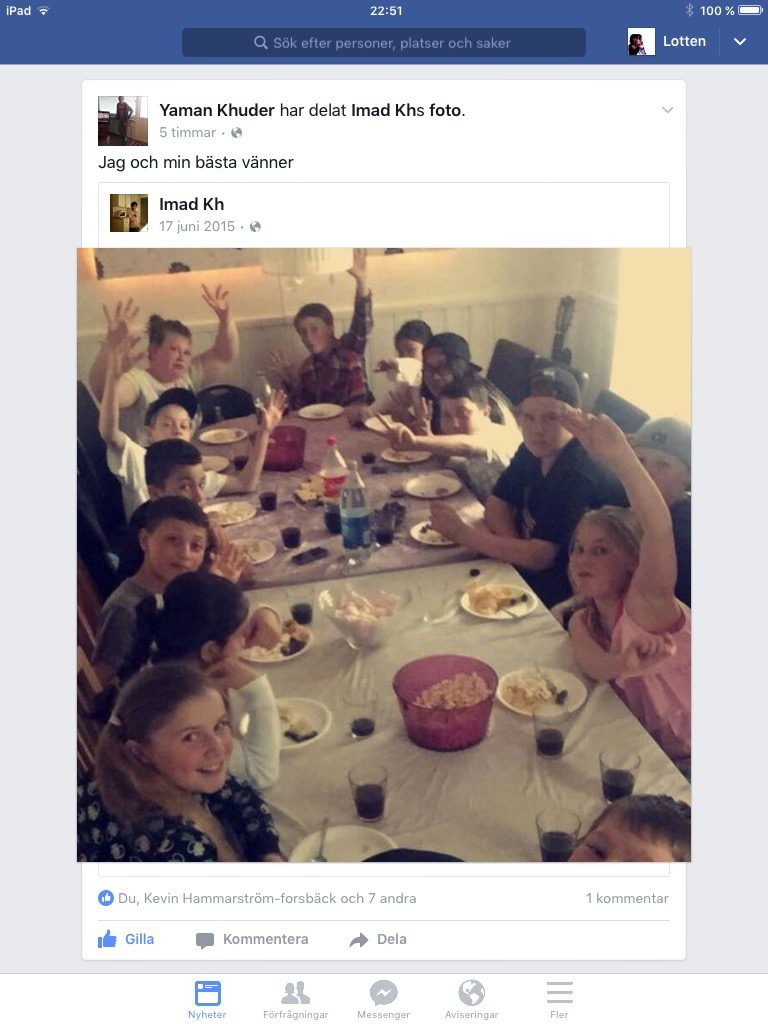
Task: Click Yaman Khuder's profile picture thumbnail
Action: pyautogui.click(x=123, y=121)
